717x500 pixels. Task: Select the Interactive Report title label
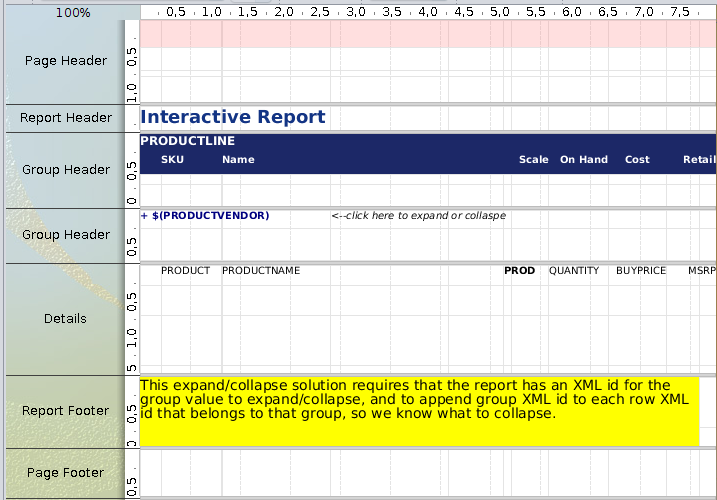point(233,117)
